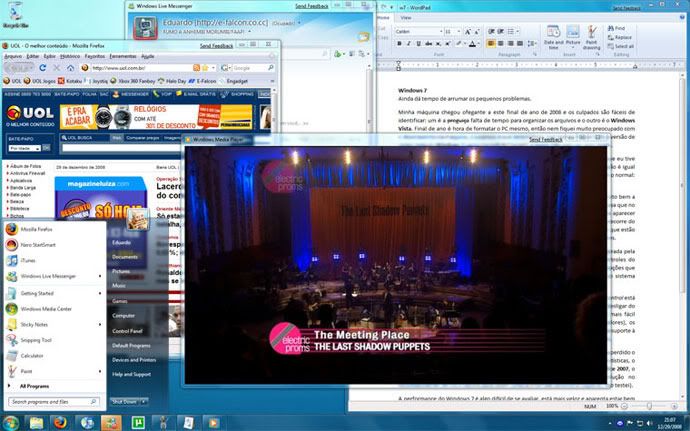The height and width of the screenshot is (431, 690).
Task: Toggle left text alignment in WordPad
Action: pos(490,44)
